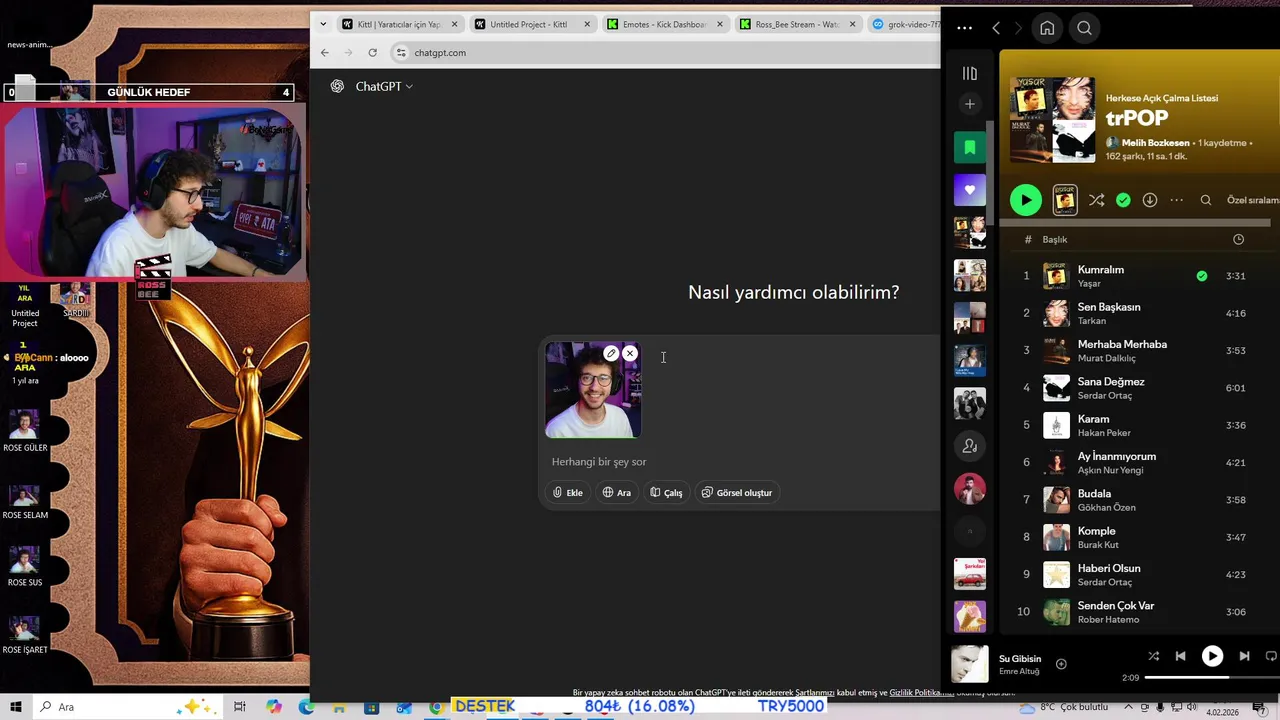
Task: Seek on the Spotify playback progress bar
Action: pyautogui.click(x=1212, y=678)
